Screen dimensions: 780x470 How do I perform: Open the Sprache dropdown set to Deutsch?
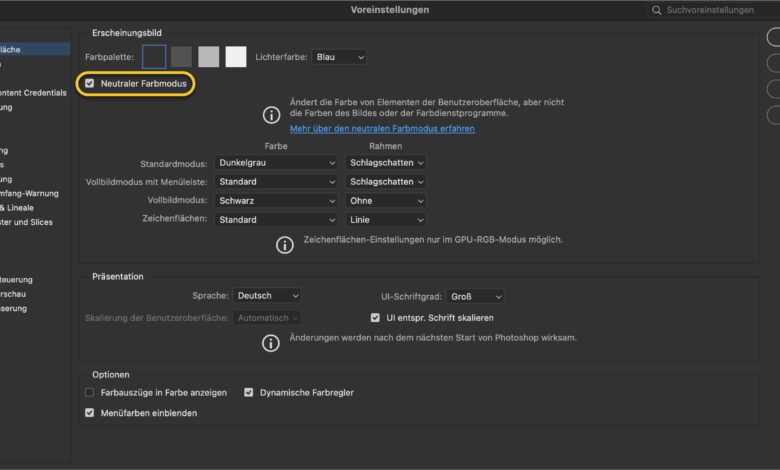pyautogui.click(x=267, y=296)
